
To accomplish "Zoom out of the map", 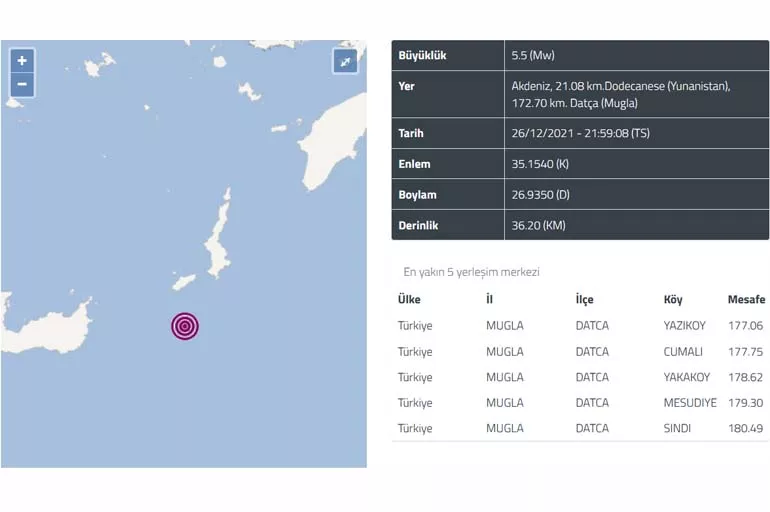I will pos(22,84).
